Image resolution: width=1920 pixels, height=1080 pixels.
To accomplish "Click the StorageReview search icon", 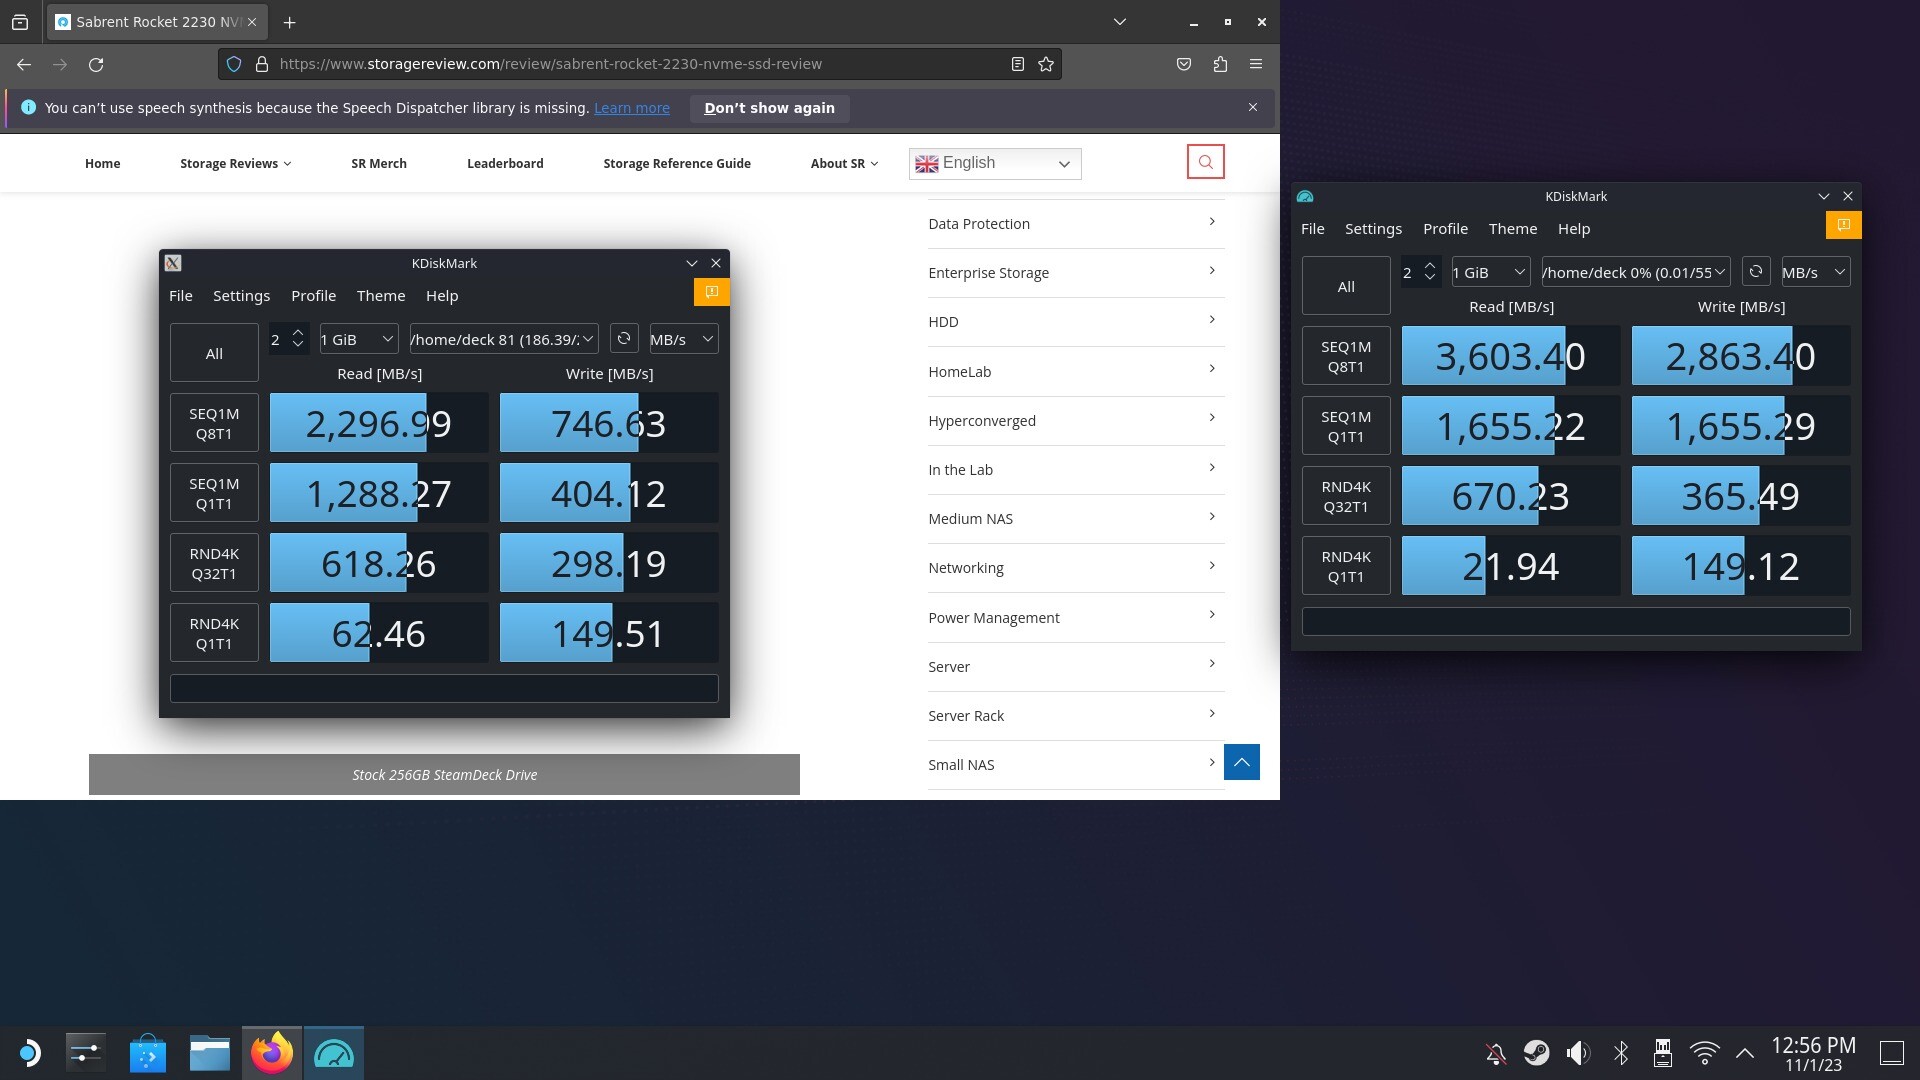I will (x=1204, y=161).
